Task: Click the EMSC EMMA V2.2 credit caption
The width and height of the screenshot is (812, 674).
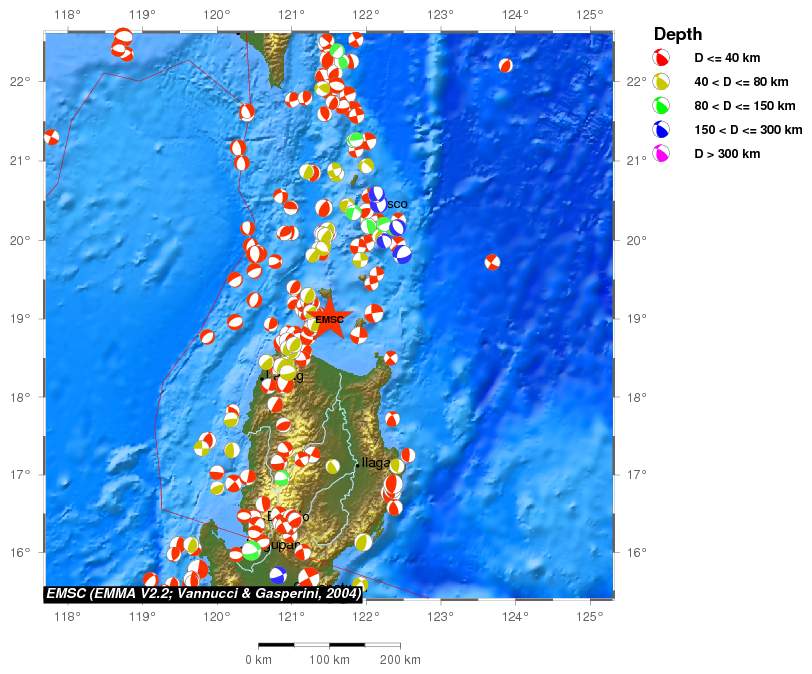Action: coord(204,594)
